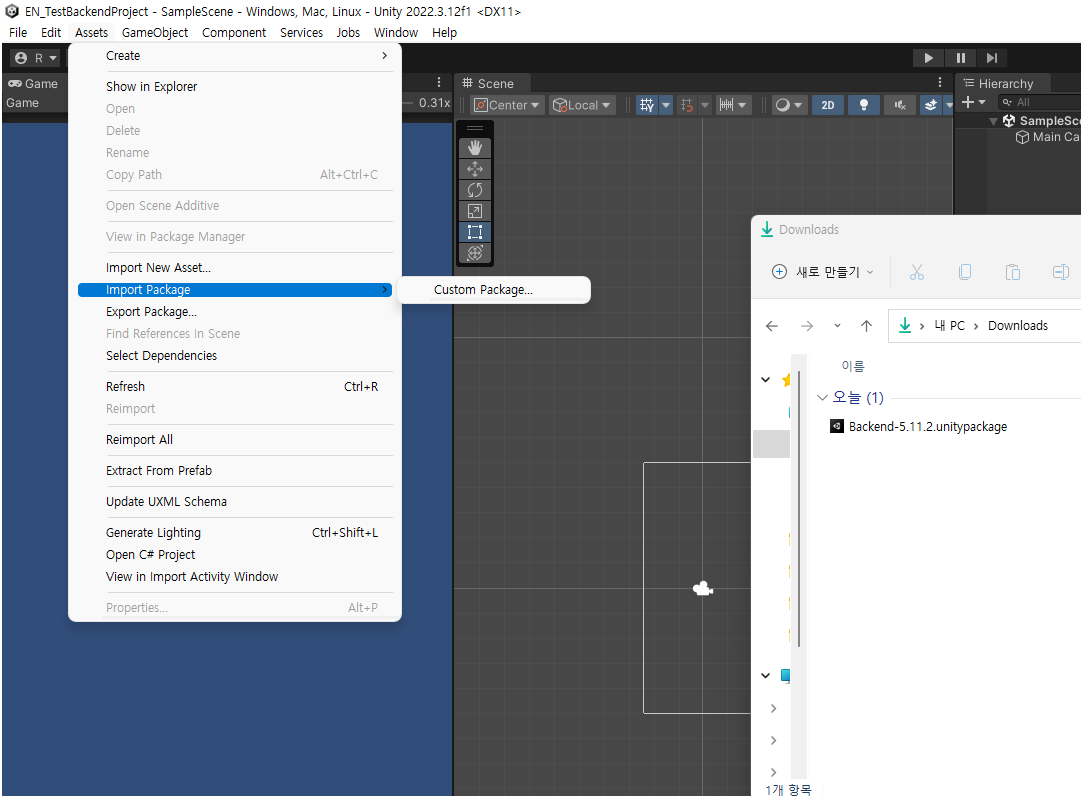Toggle scene lighting with the lightbulb button

[x=863, y=105]
